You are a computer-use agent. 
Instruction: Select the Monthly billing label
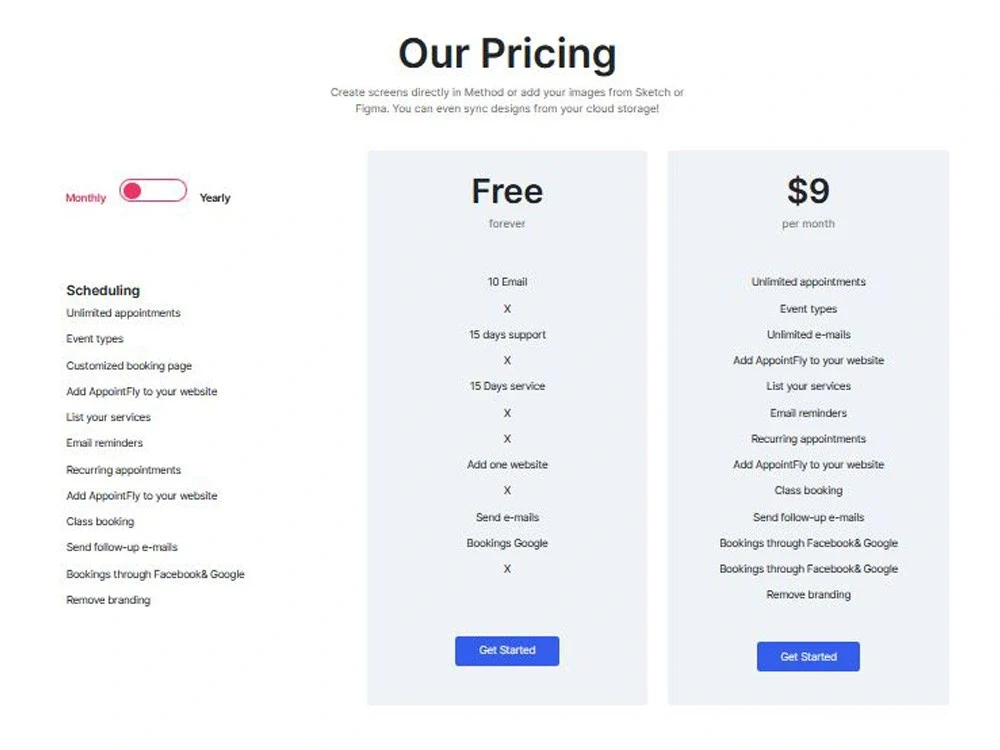click(x=85, y=198)
